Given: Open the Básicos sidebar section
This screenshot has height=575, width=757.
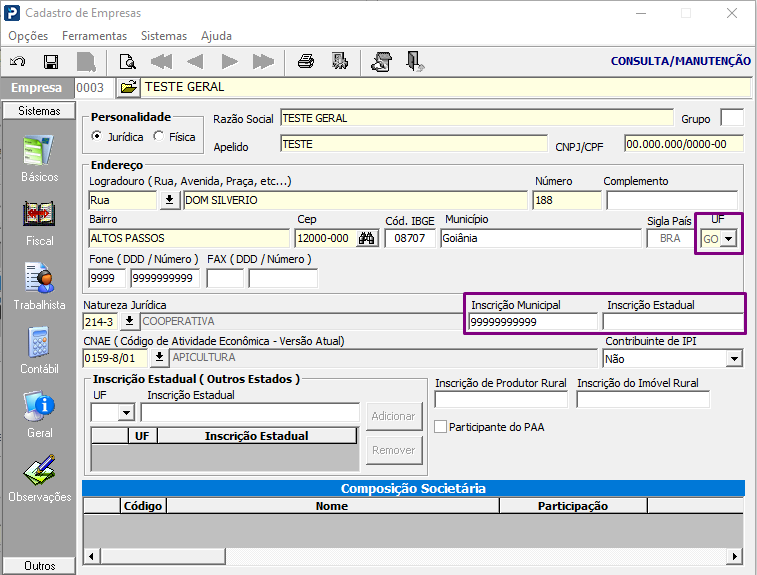Looking at the screenshot, I should pyautogui.click(x=39, y=159).
